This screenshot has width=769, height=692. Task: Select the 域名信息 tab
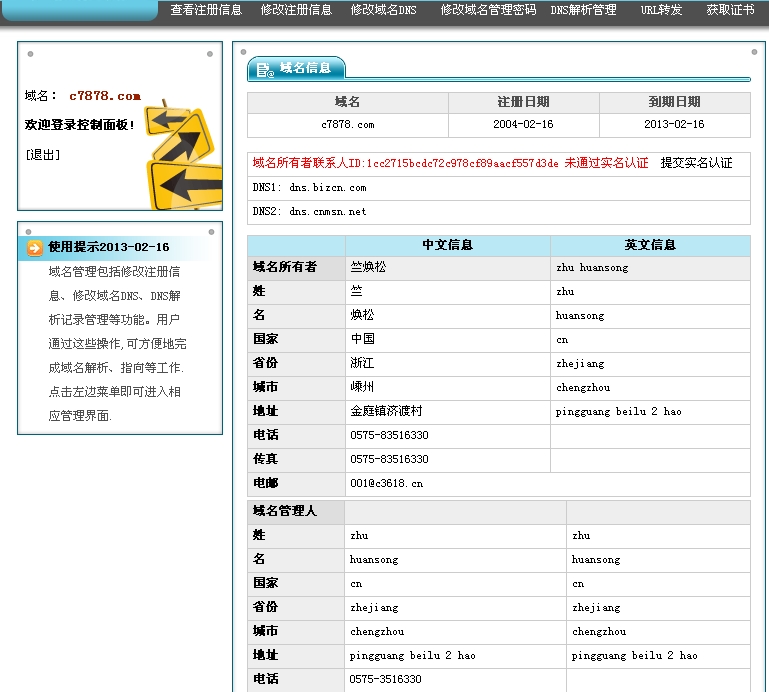(x=296, y=68)
